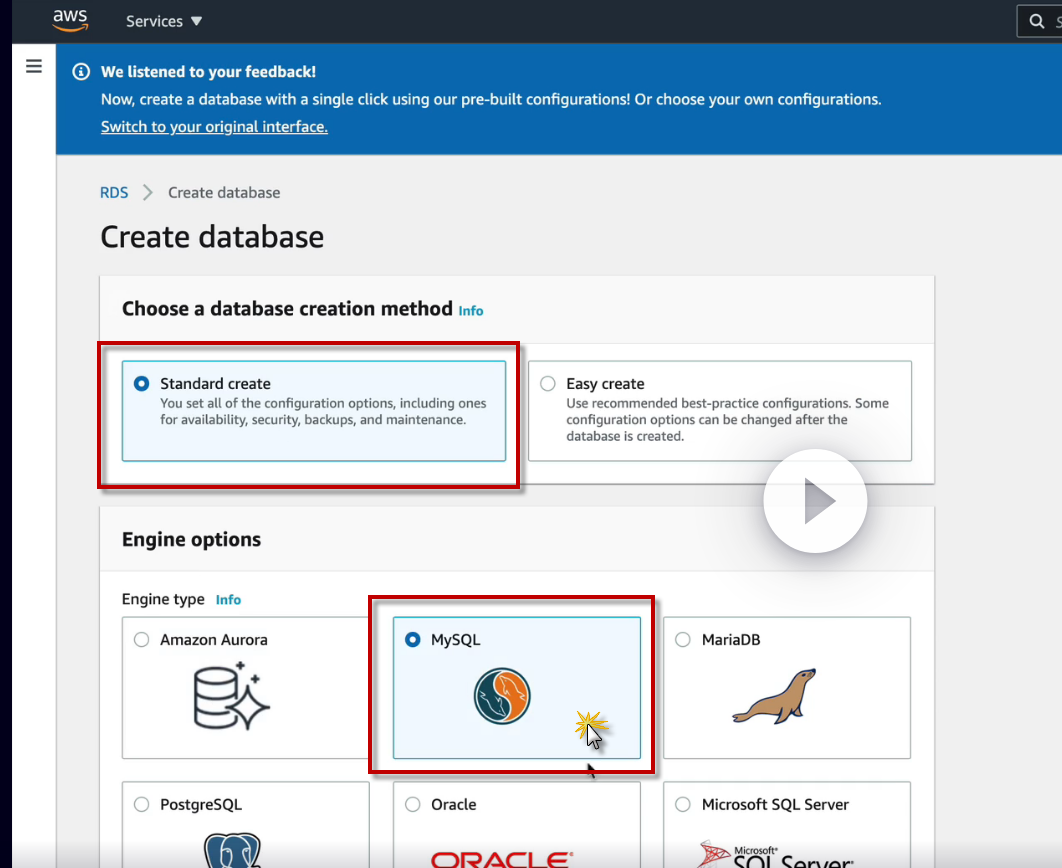
Task: Click the MariaDB sea lion logo
Action: [x=774, y=696]
